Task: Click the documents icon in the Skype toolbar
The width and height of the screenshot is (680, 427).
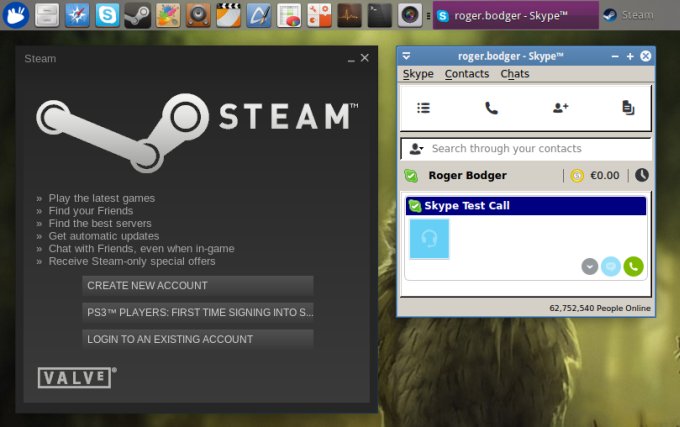Action: point(628,108)
